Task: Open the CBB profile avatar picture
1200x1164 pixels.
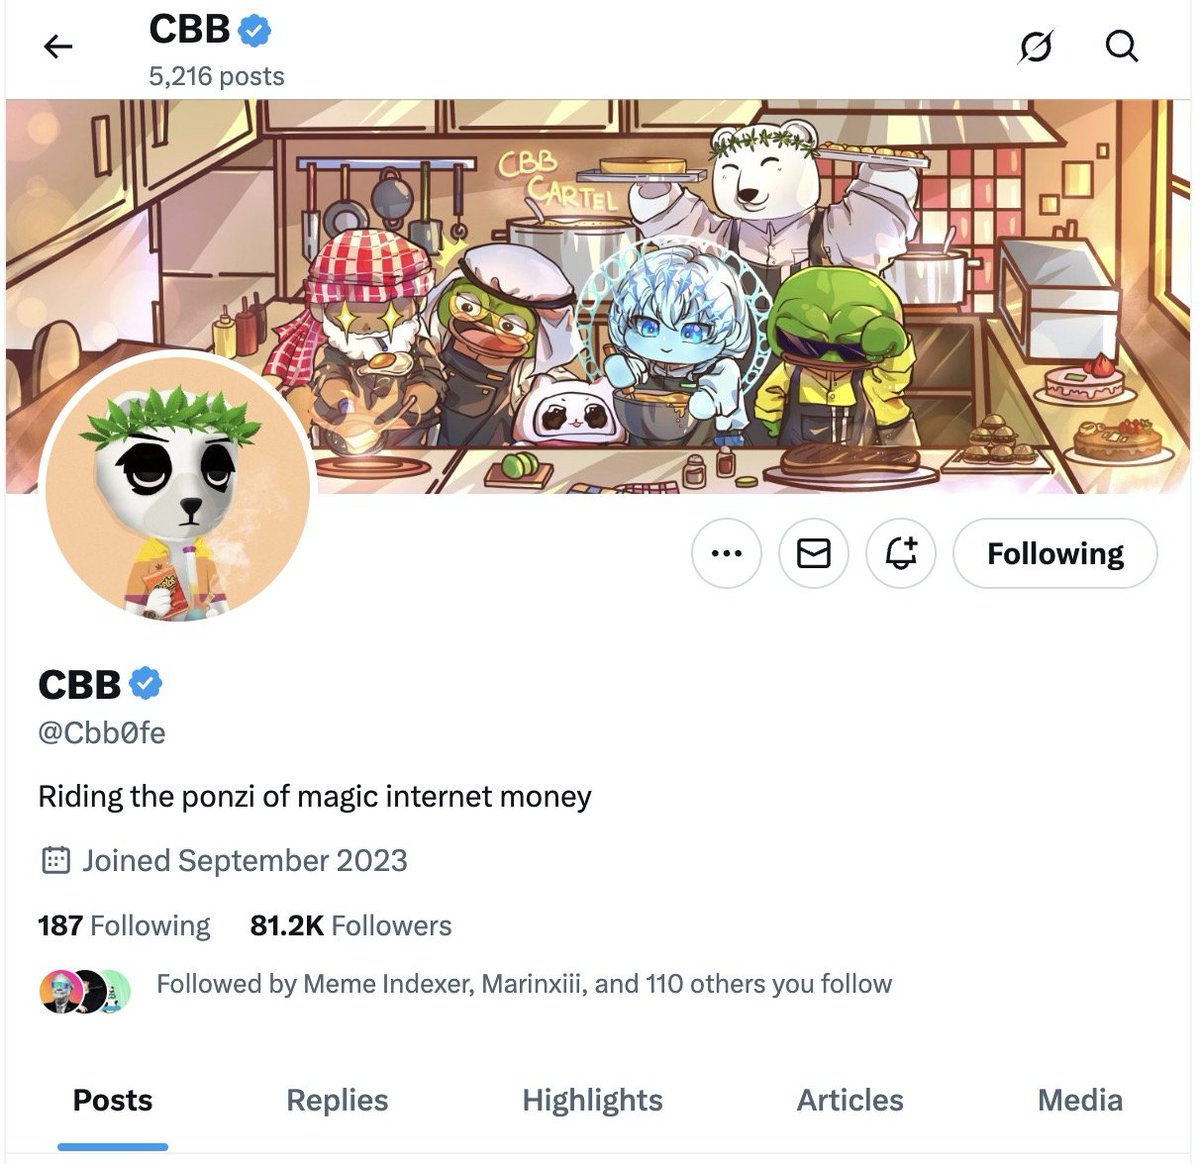Action: [178, 490]
